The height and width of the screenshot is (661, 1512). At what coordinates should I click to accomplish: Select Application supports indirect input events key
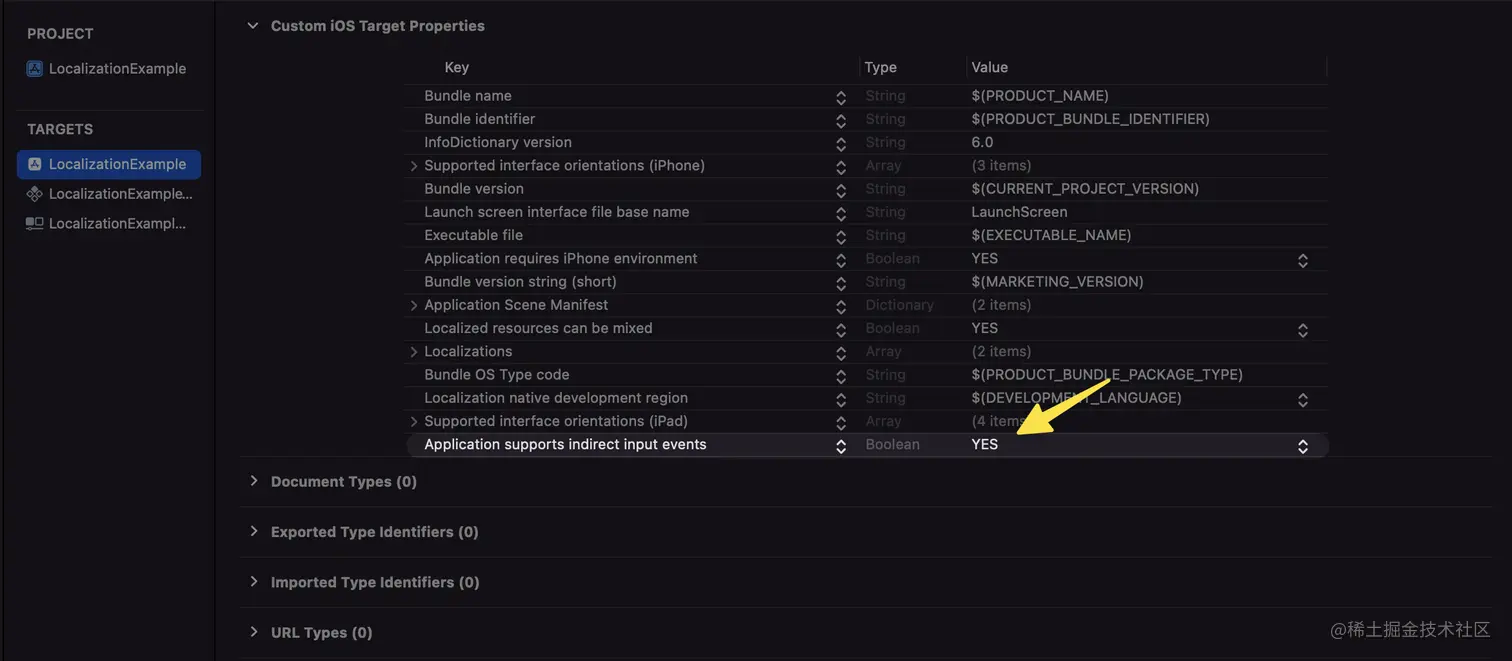(565, 444)
